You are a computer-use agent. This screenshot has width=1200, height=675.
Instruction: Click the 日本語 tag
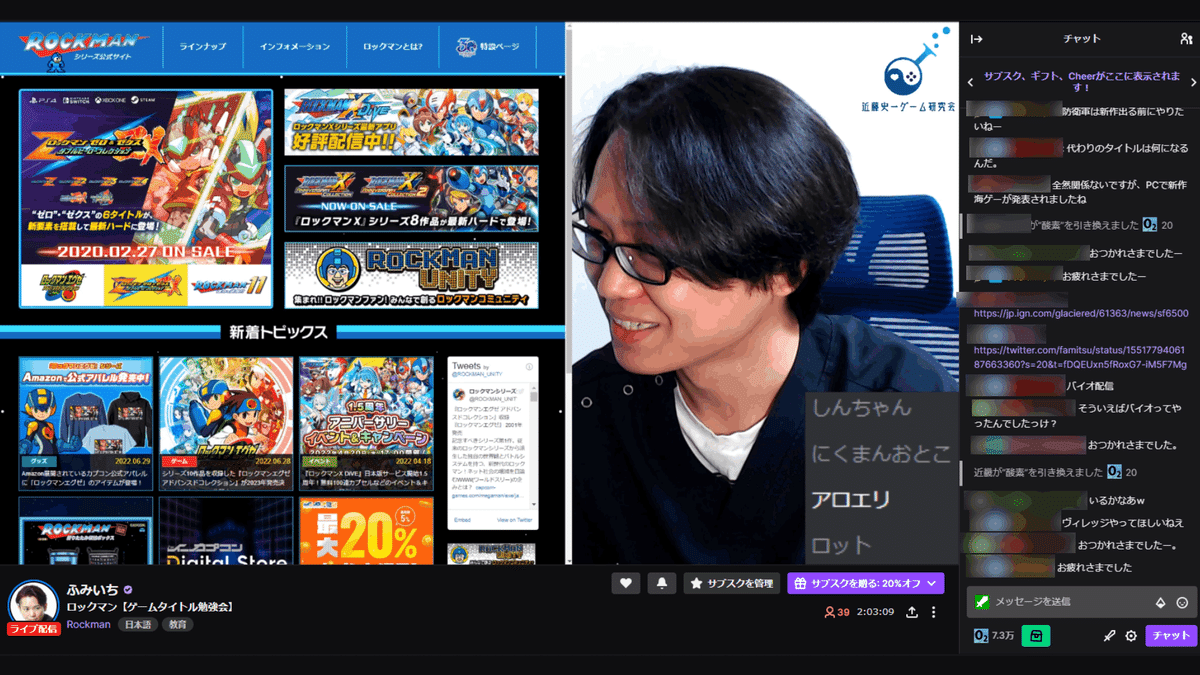pyautogui.click(x=137, y=624)
